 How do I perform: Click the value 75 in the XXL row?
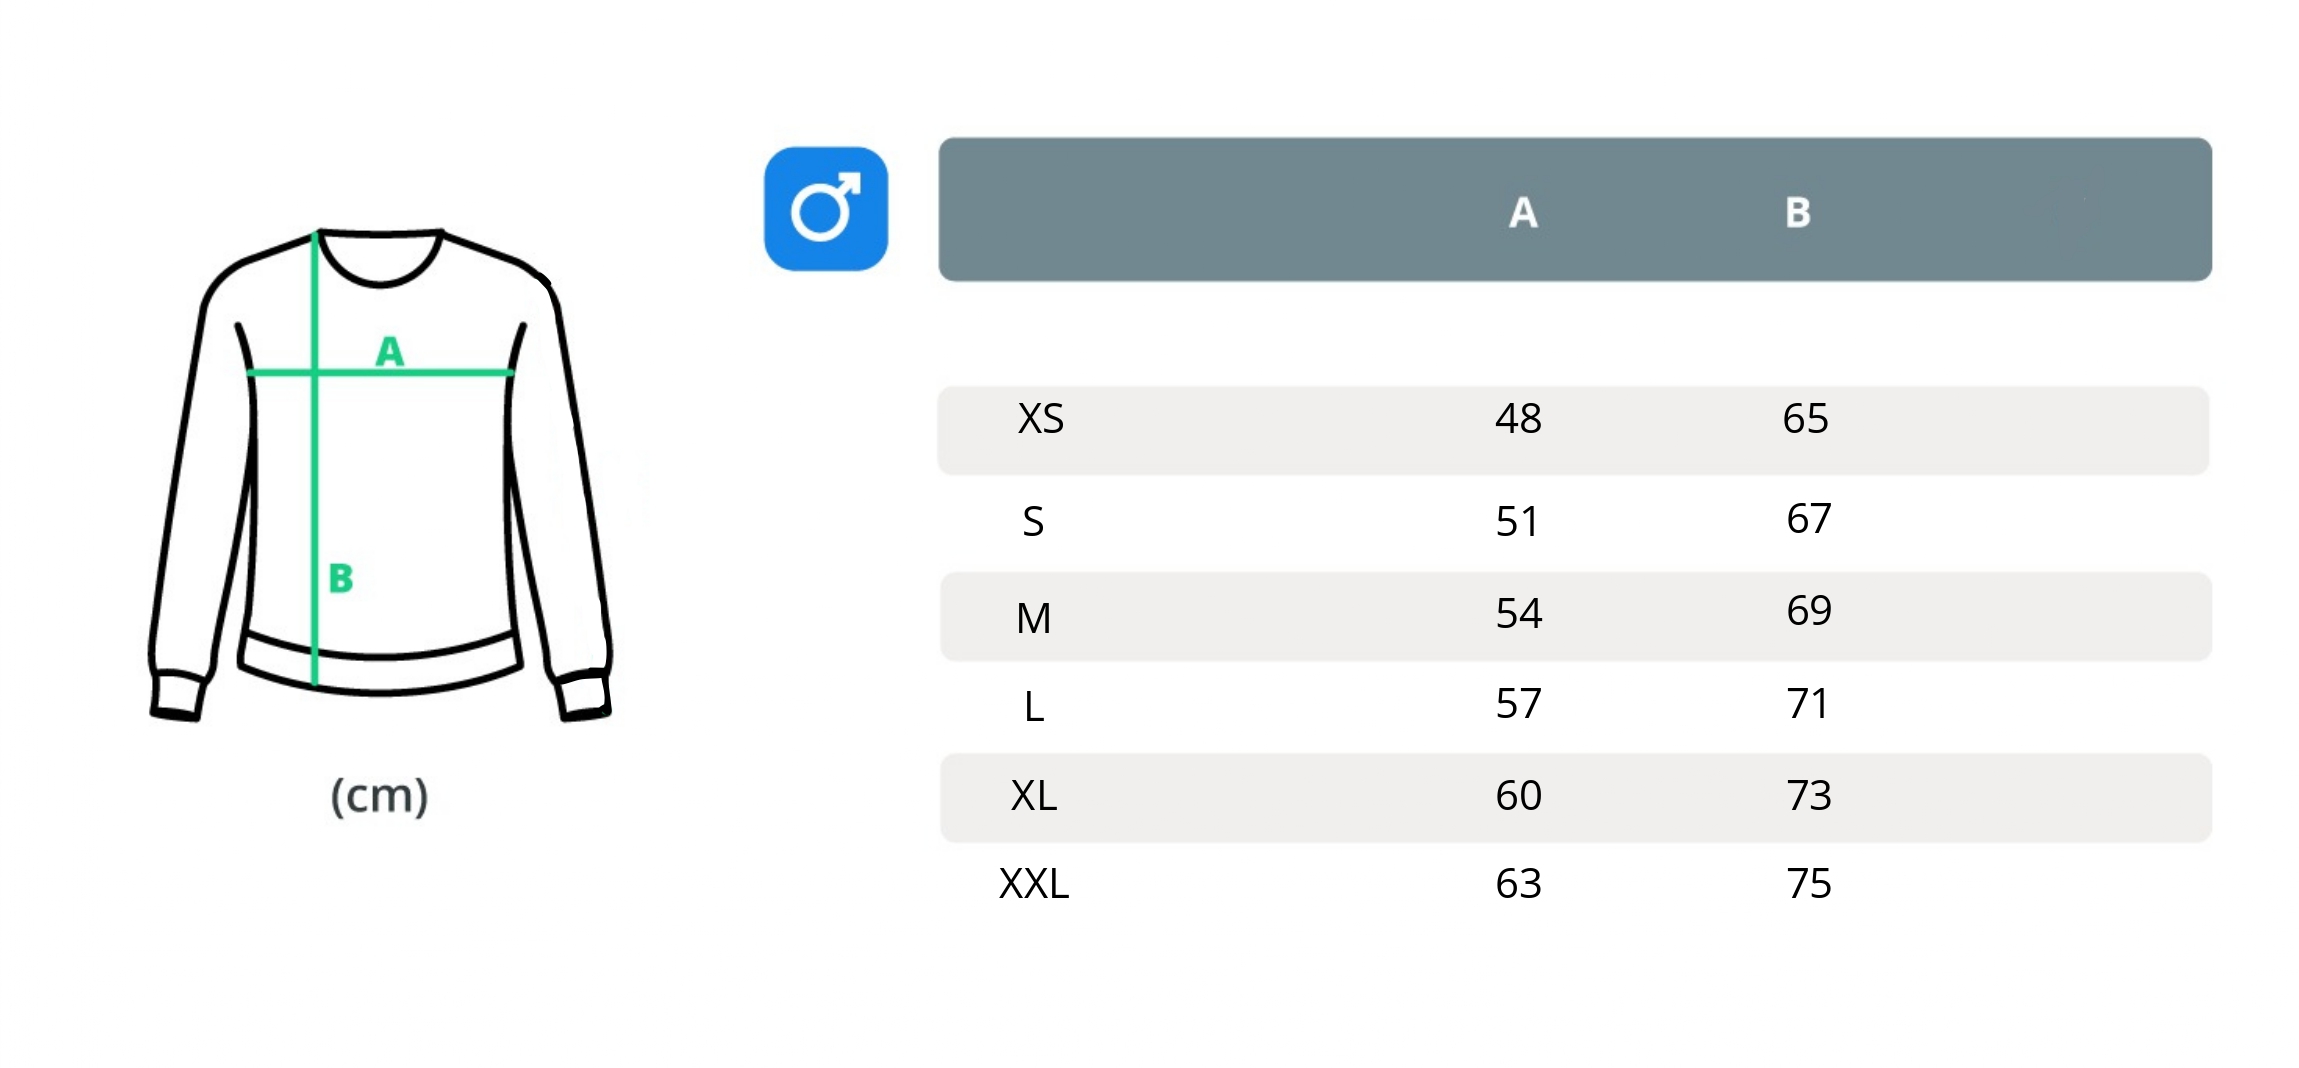pyautogui.click(x=1808, y=884)
